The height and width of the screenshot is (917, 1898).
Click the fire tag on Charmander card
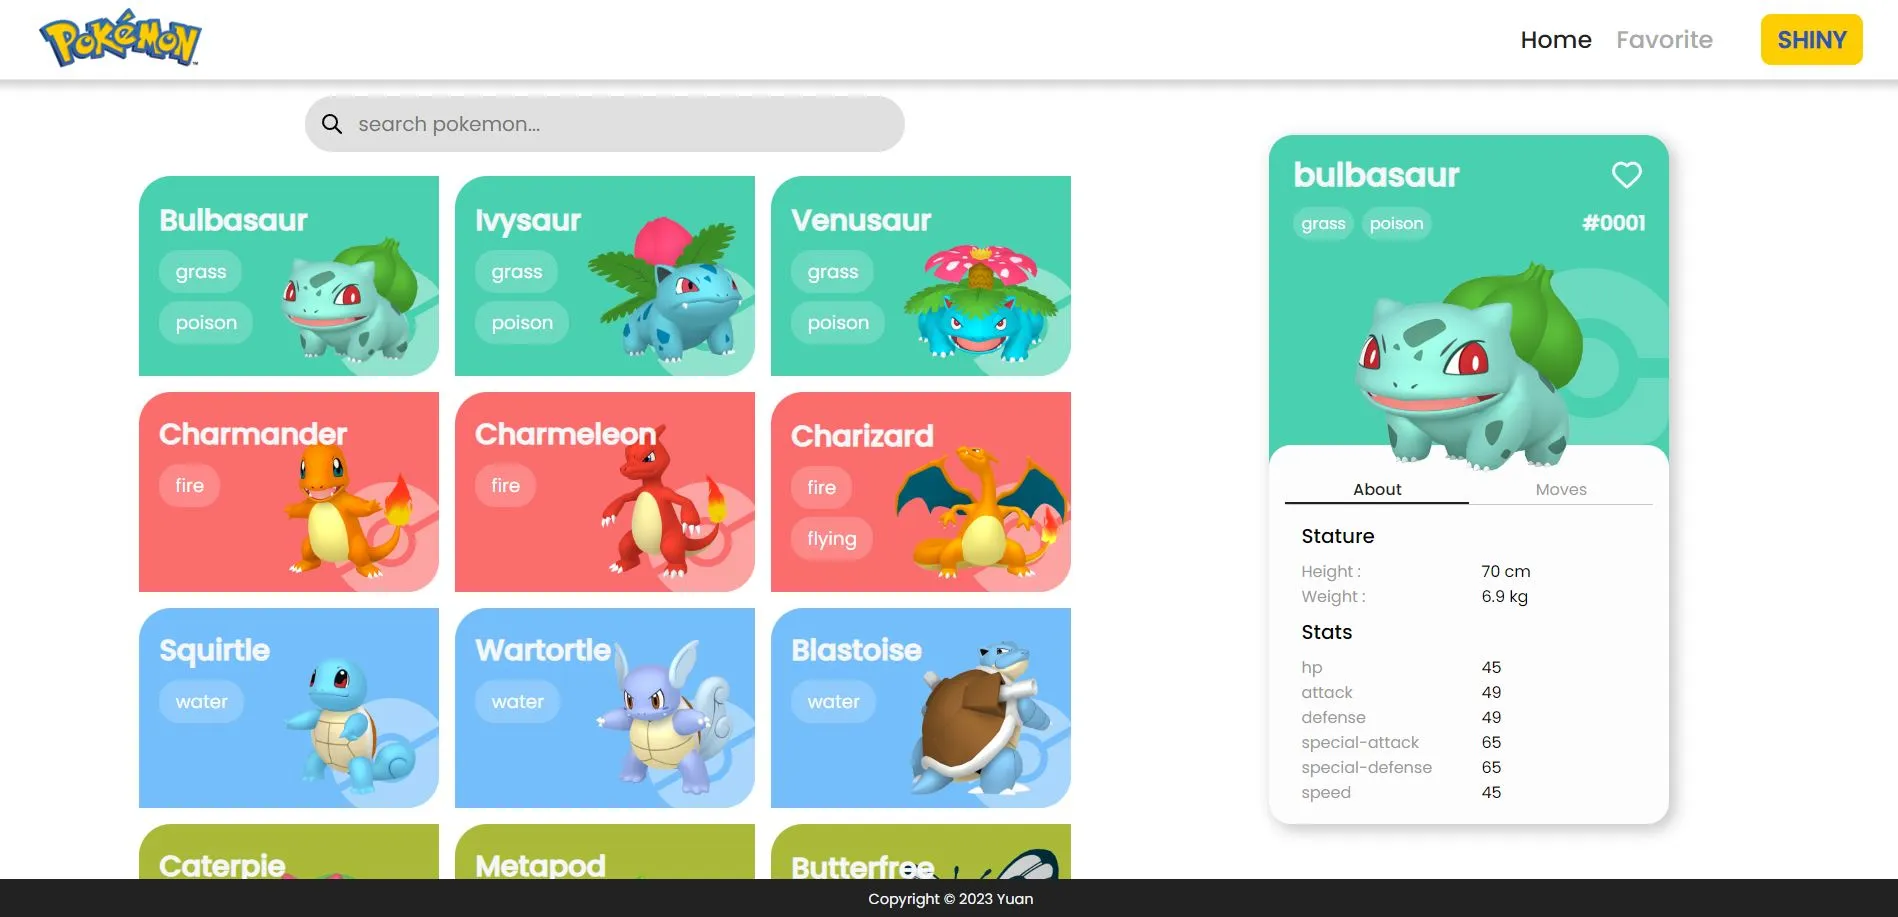[189, 486]
